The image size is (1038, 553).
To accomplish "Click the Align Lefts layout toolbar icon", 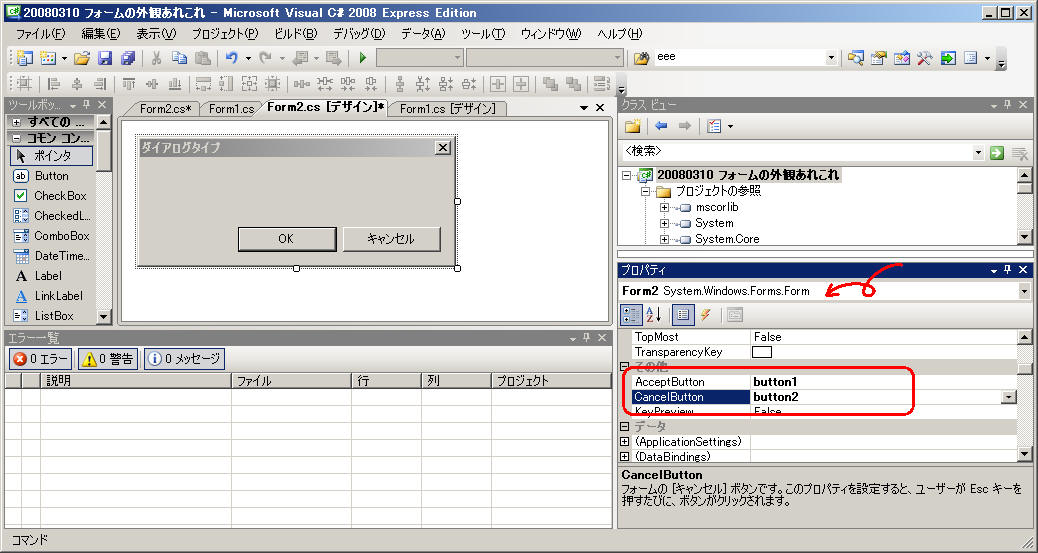I will coord(53,85).
